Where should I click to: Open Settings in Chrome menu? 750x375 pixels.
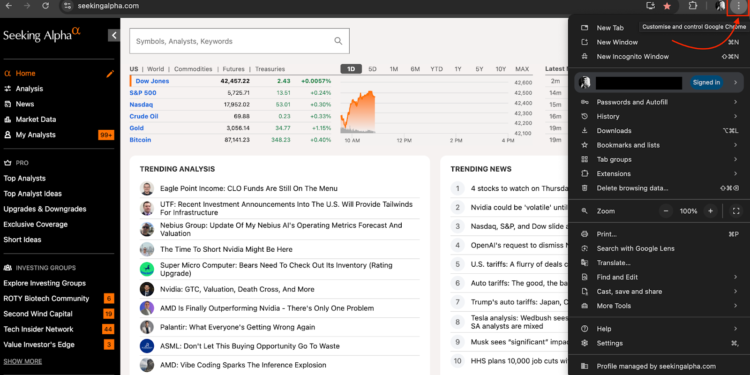click(x=659, y=343)
